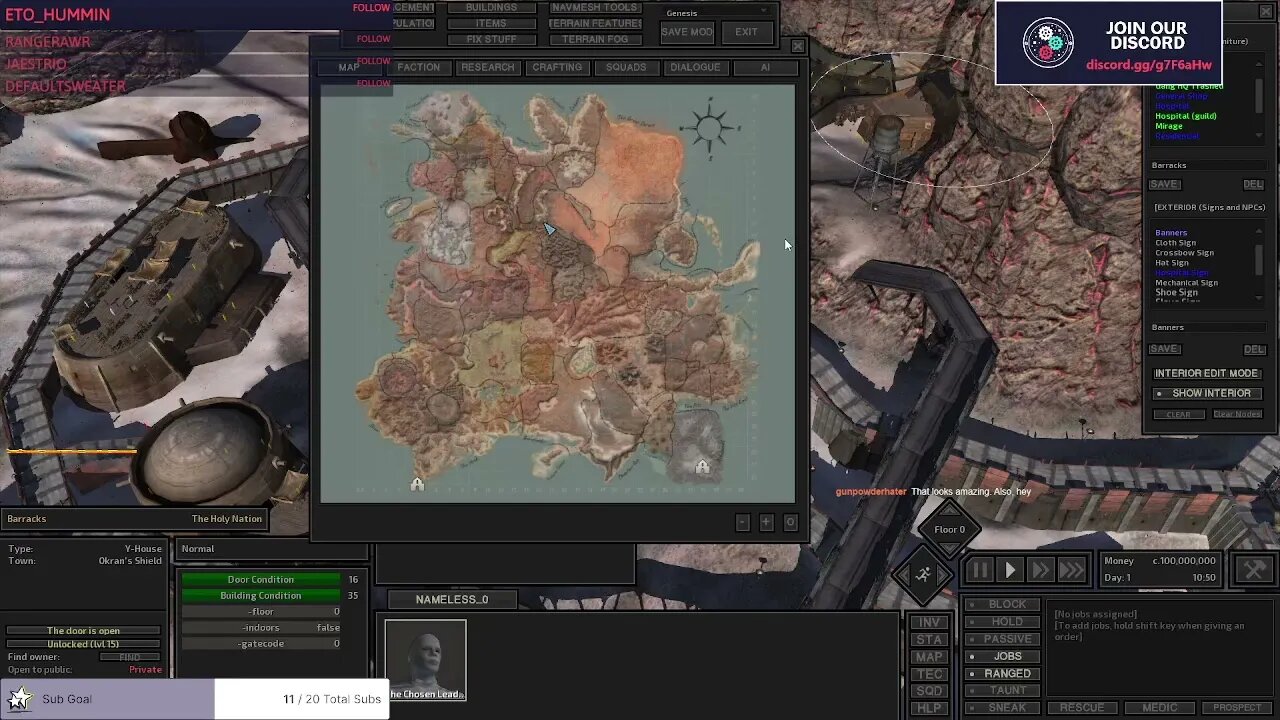Click the player location arrow on the map
The width and height of the screenshot is (1280, 720).
click(549, 229)
